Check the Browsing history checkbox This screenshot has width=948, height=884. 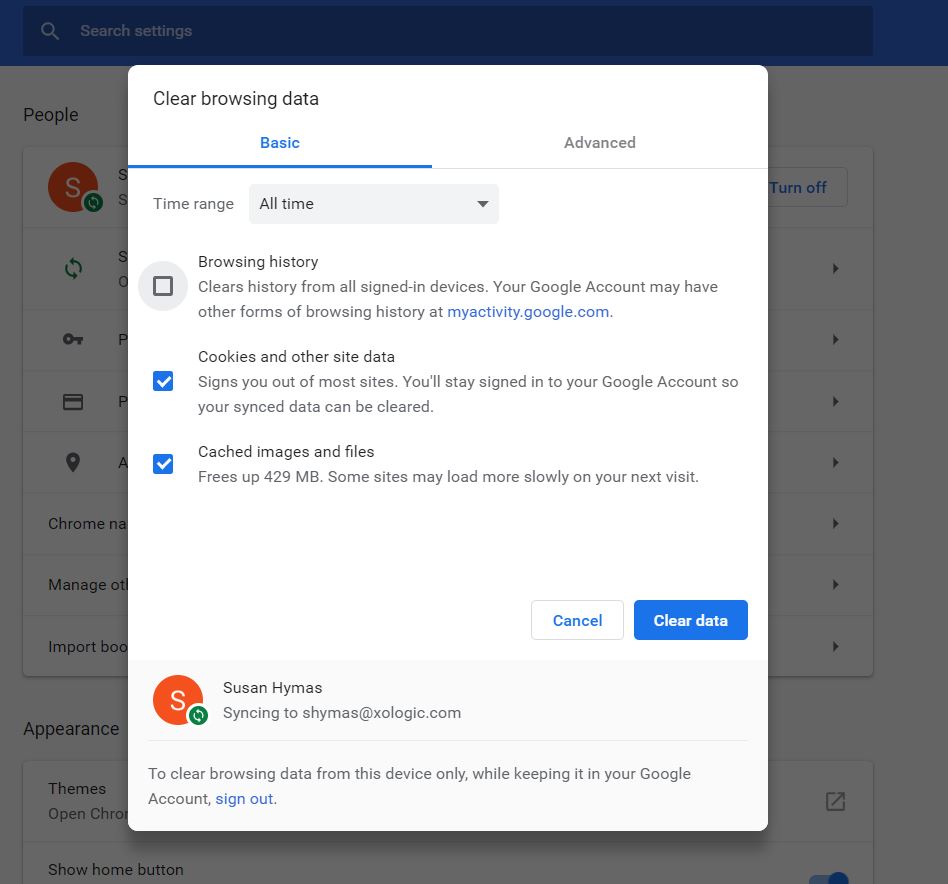click(x=163, y=286)
